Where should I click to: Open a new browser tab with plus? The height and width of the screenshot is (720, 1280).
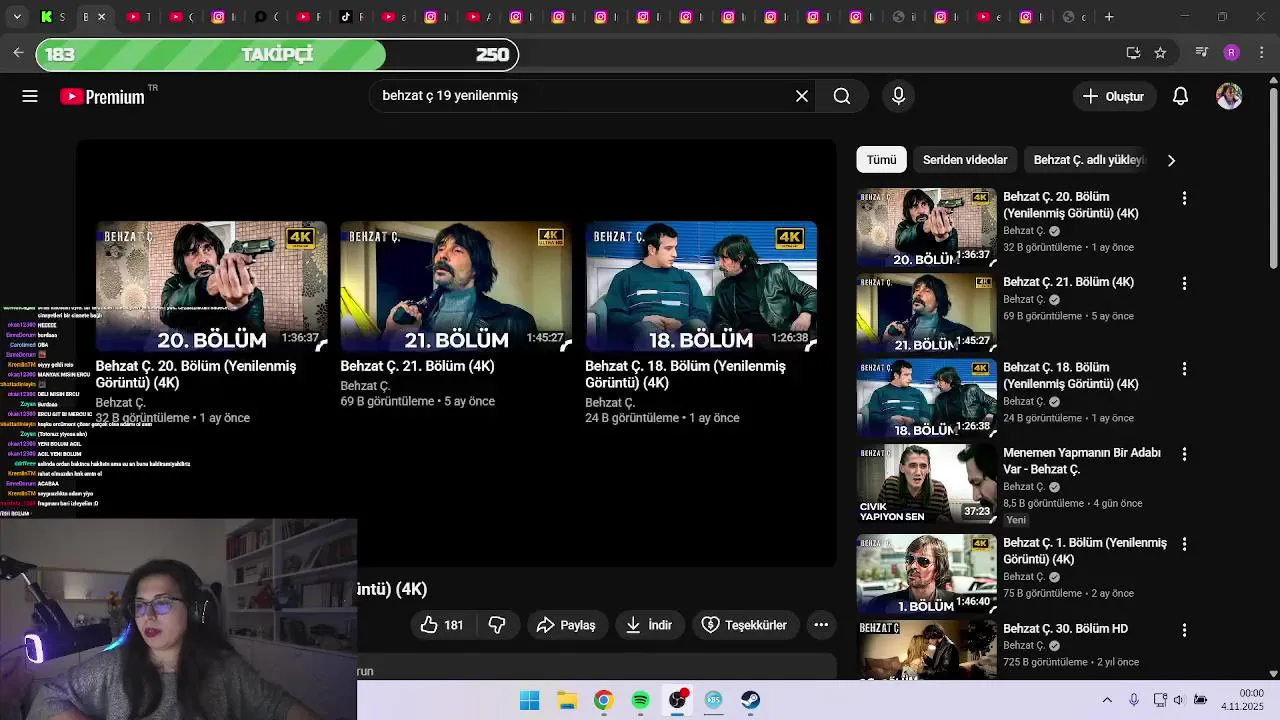click(x=1109, y=17)
